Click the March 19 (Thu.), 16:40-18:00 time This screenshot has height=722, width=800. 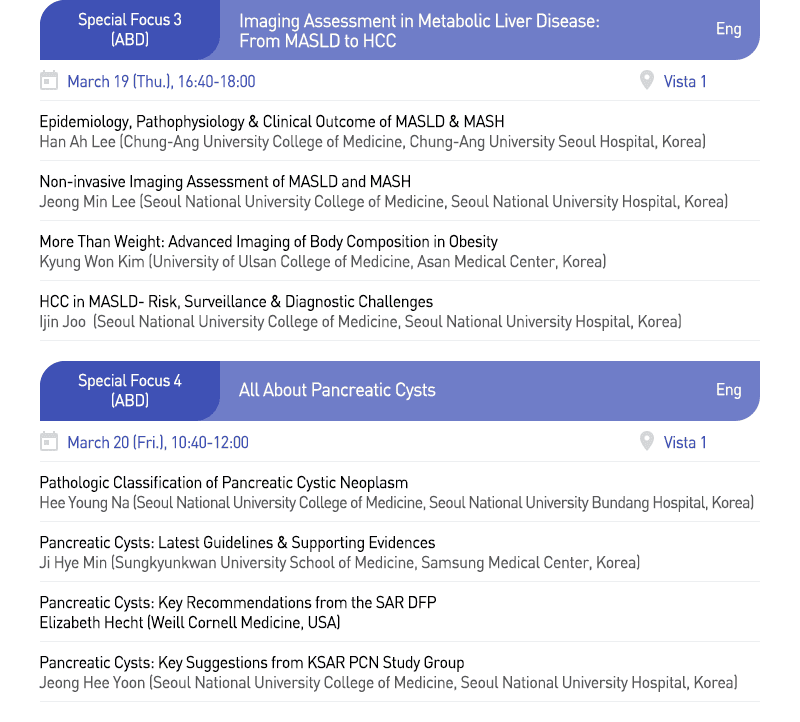161,82
